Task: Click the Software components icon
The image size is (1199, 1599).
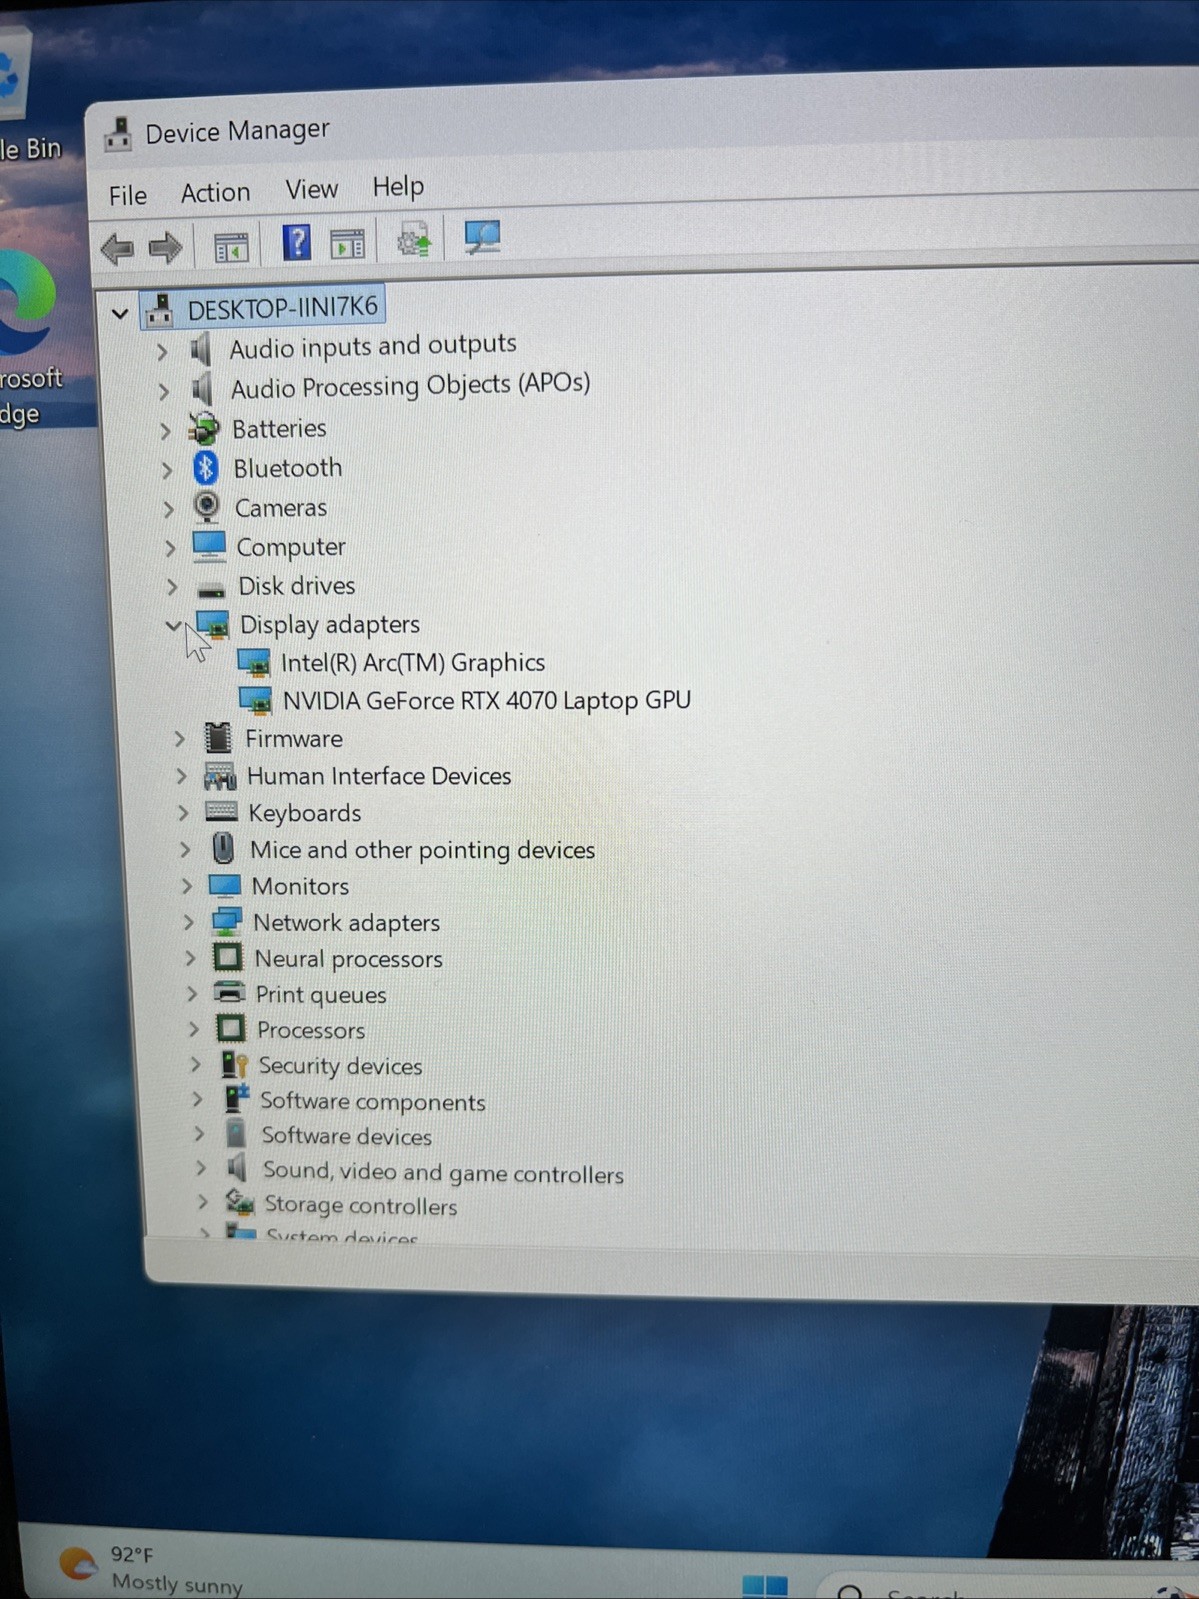Action: point(237,1099)
